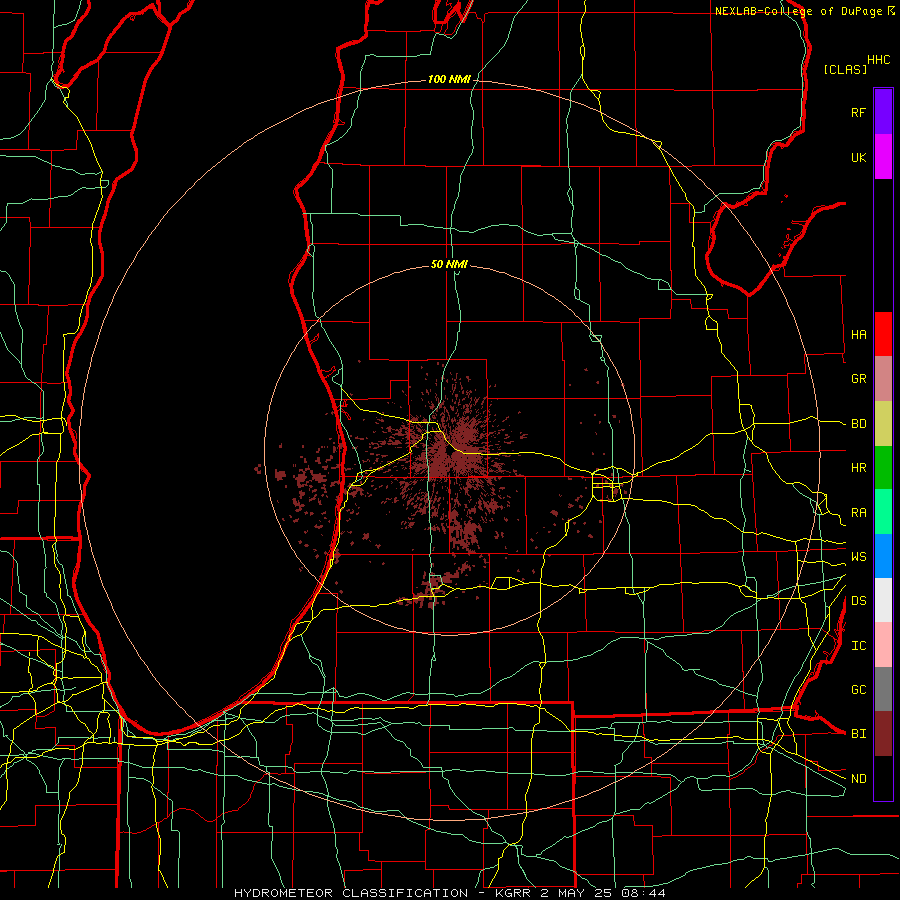Screen dimensions: 900x900
Task: Click the BD legend label
Action: coord(858,424)
